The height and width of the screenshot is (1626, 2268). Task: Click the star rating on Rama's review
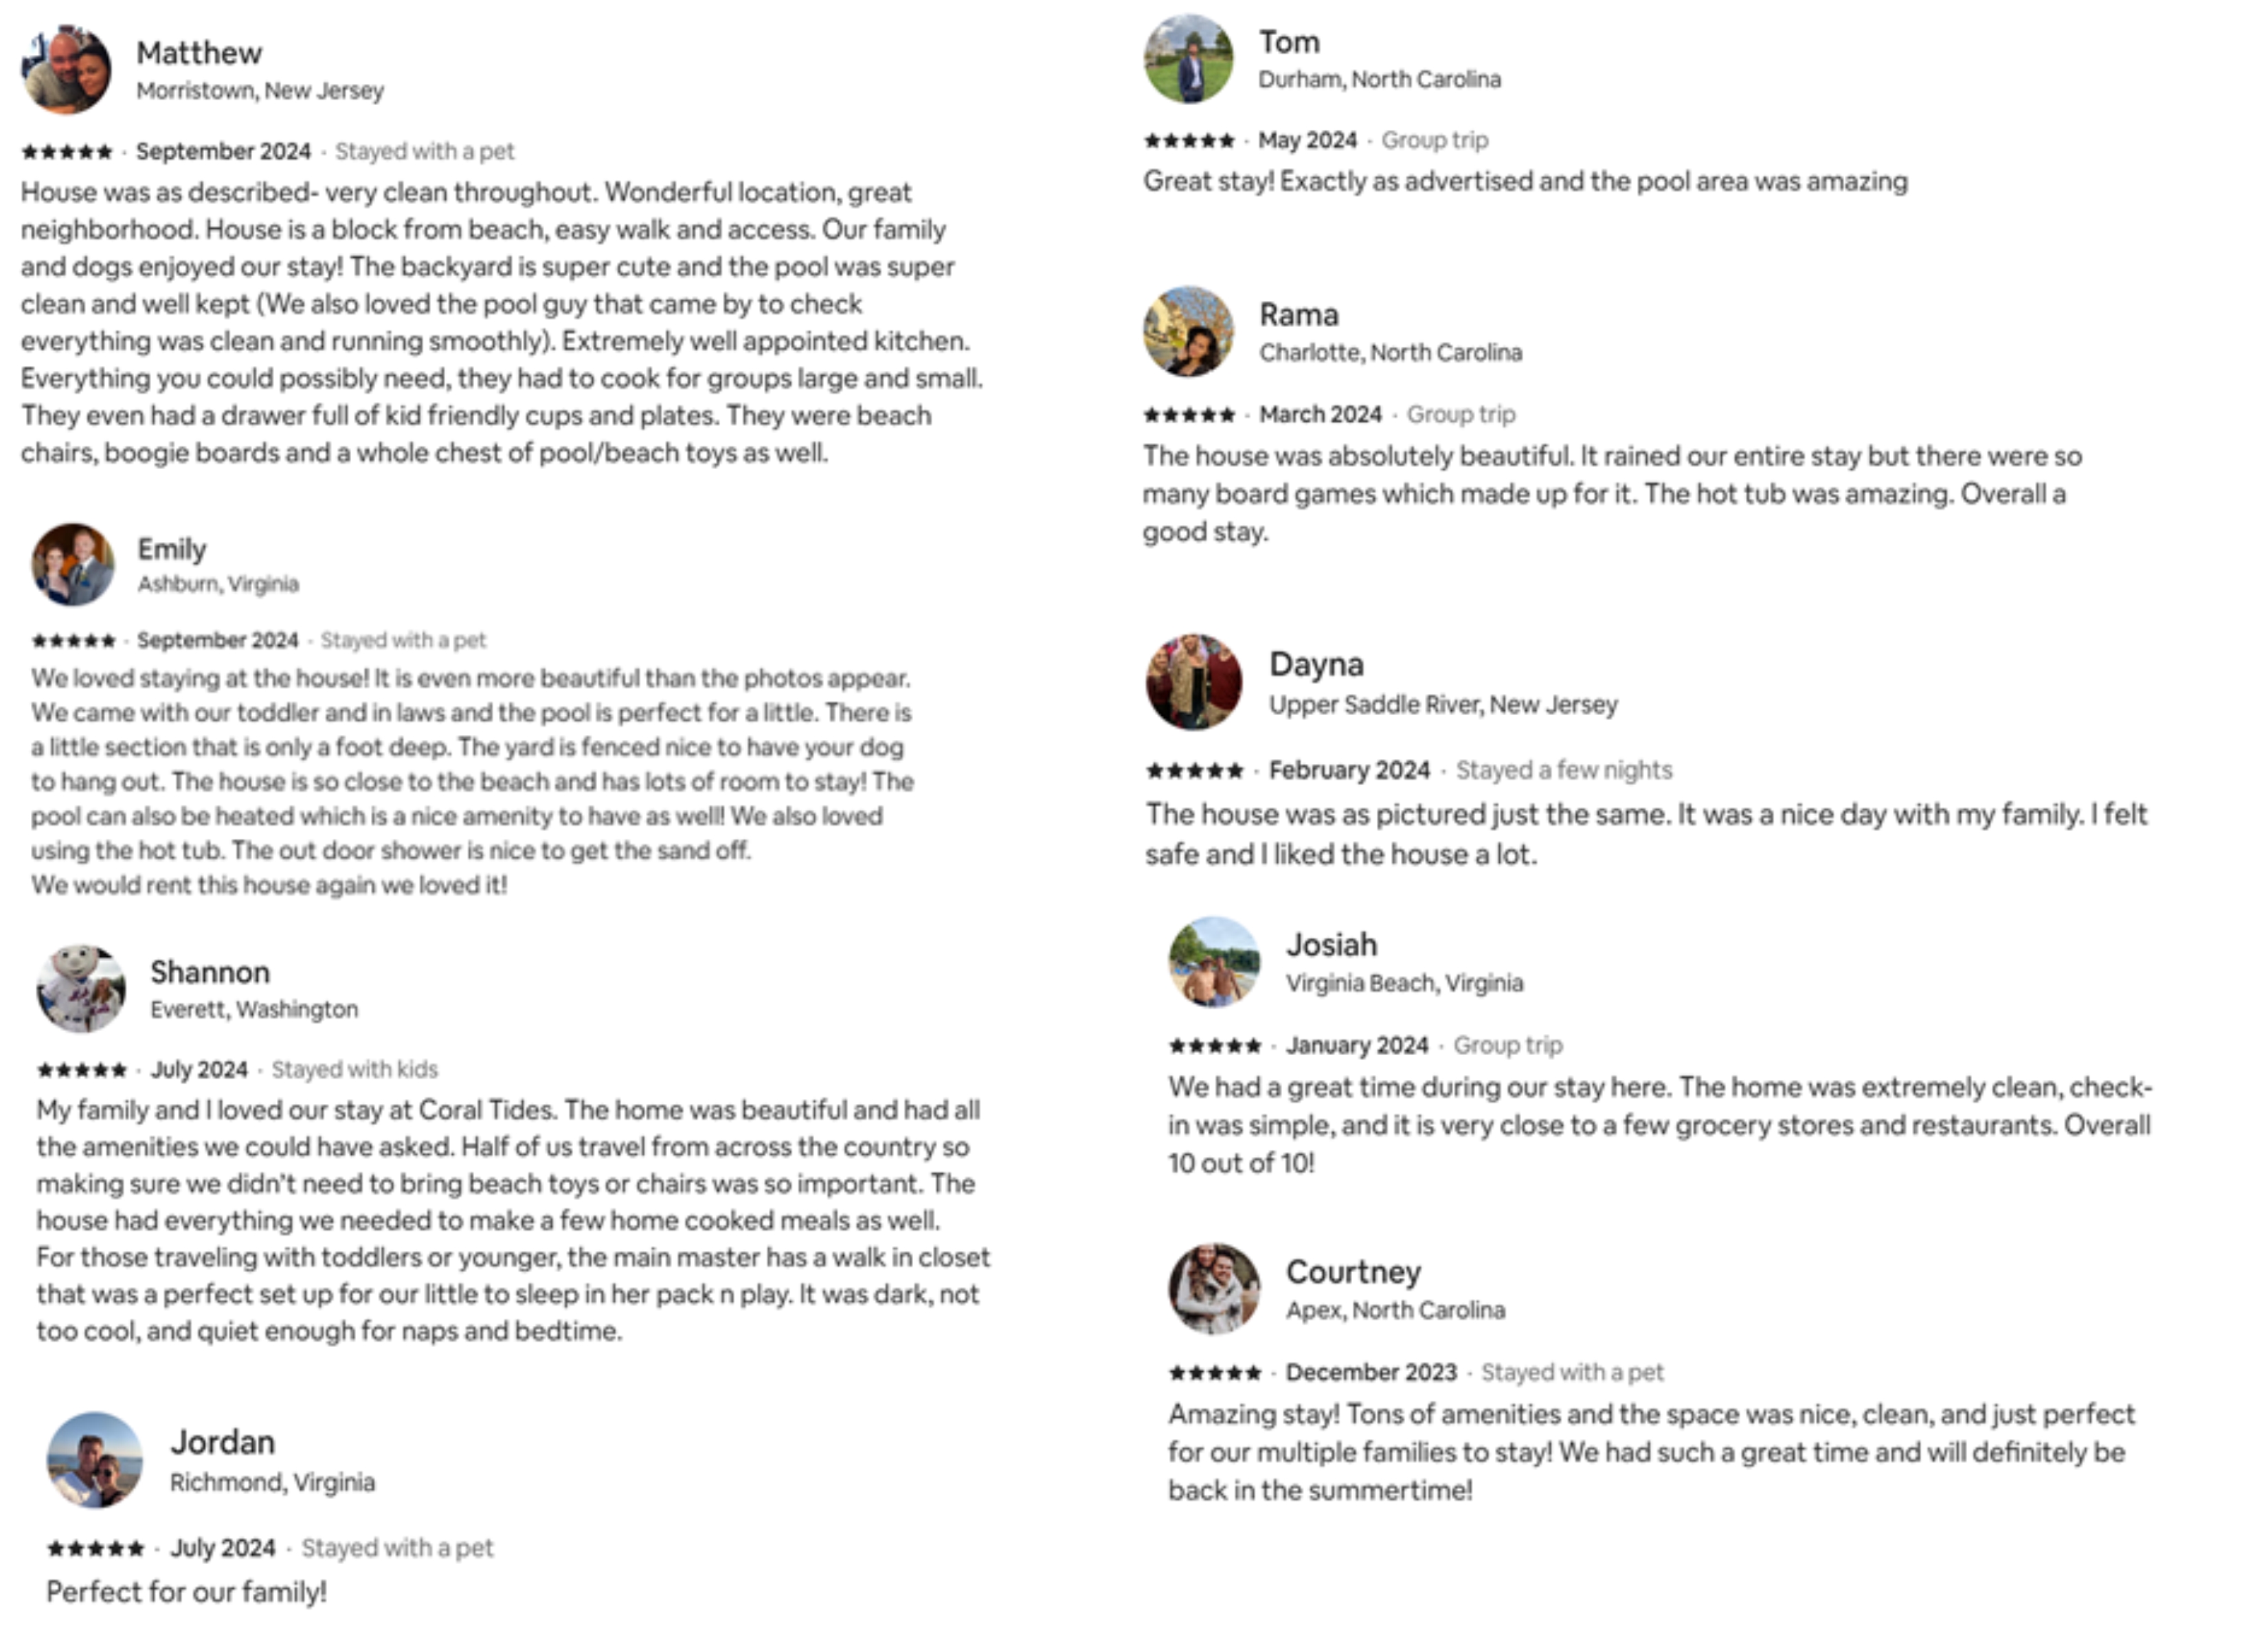click(x=1189, y=414)
